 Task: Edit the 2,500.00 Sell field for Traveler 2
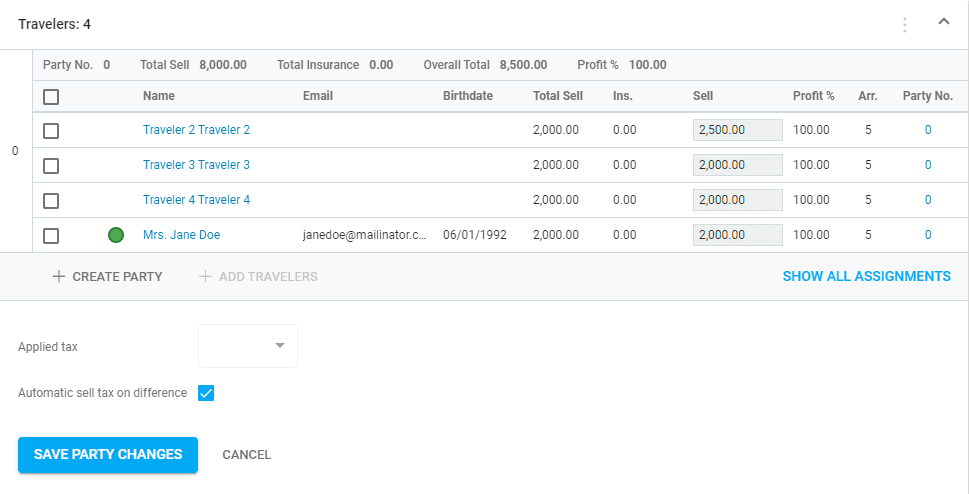pos(737,130)
